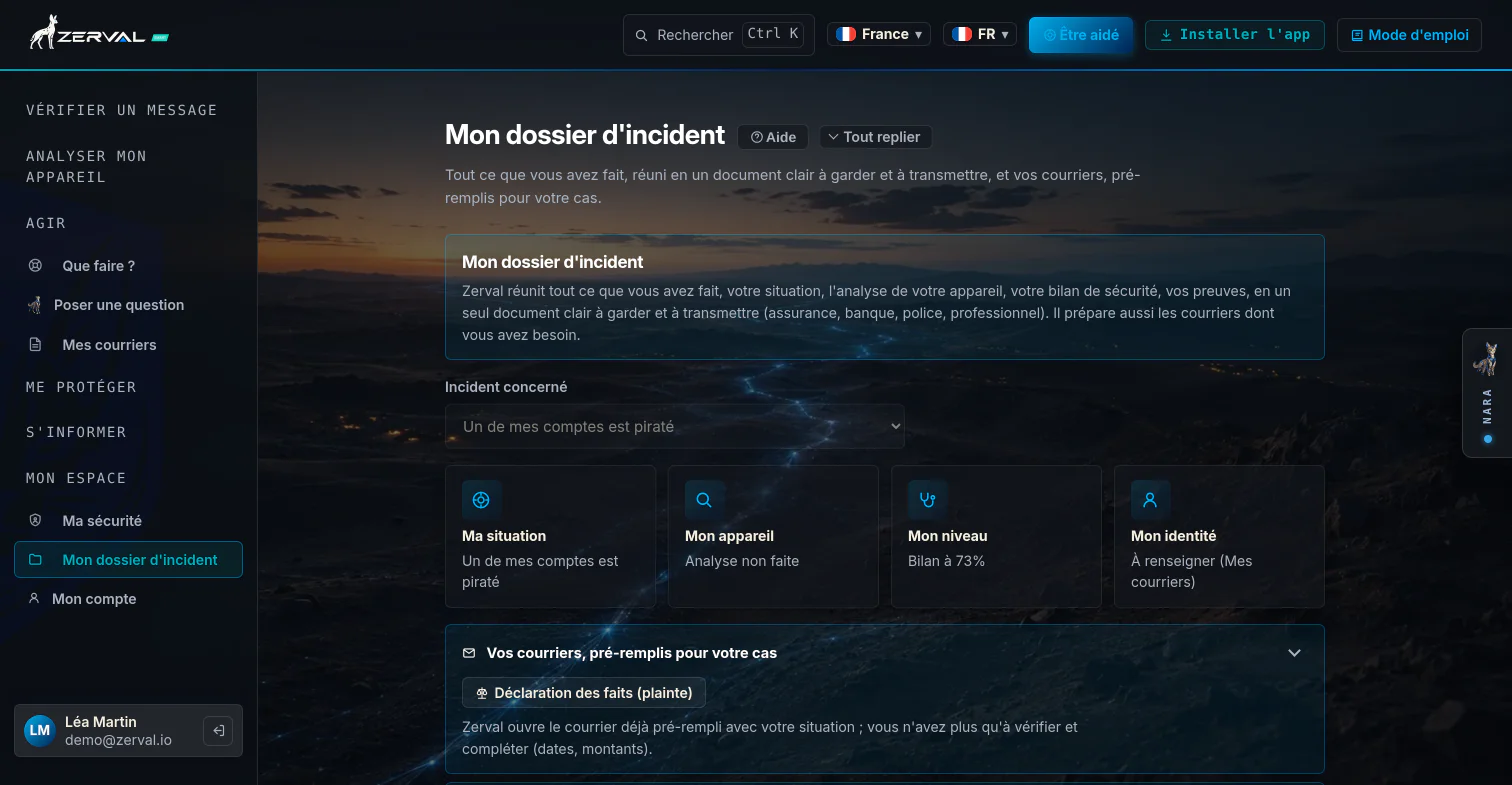
Task: Click the French flag in the France selector
Action: pos(846,34)
